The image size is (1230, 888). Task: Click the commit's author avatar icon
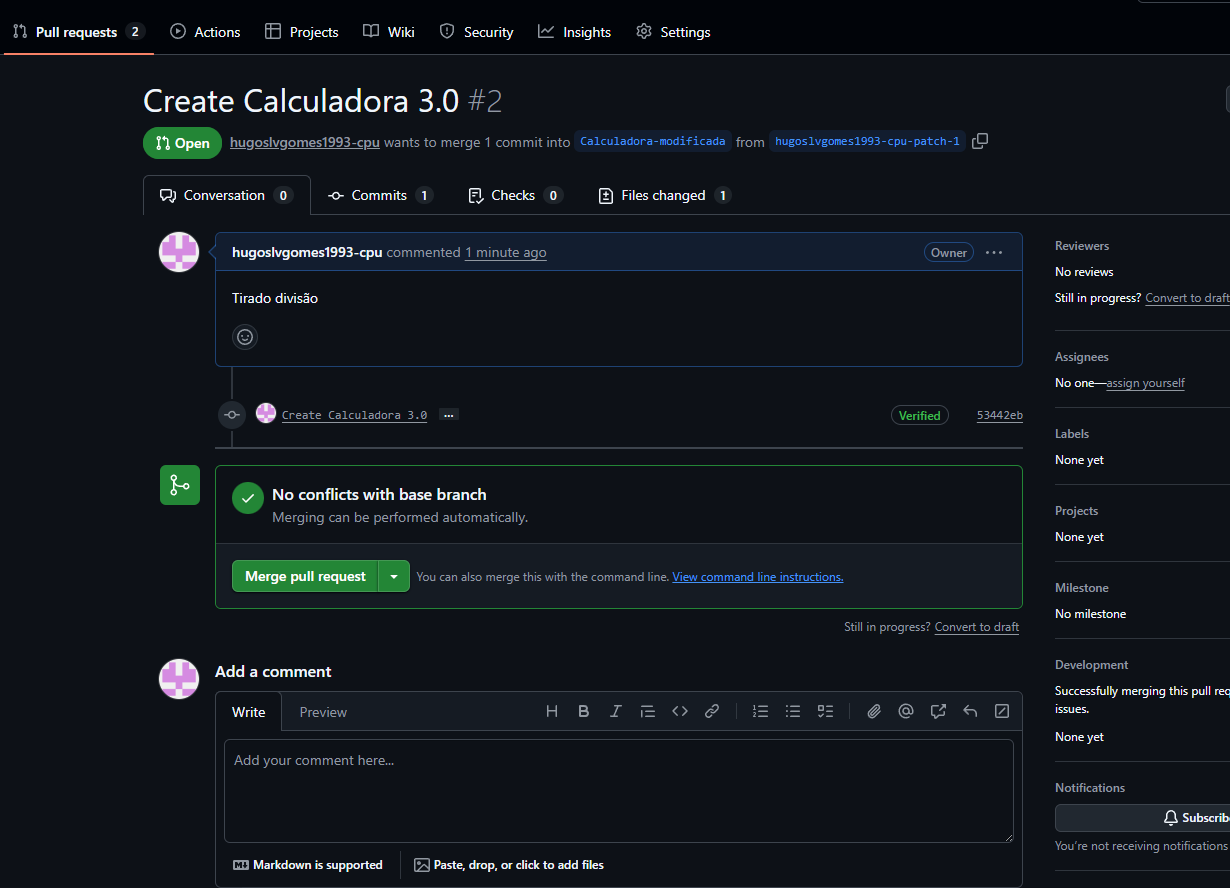[x=266, y=413]
